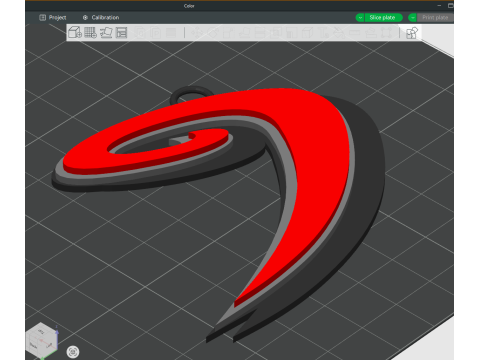Click the Top face of the view cube
The width and height of the screenshot is (480, 360).
[41, 331]
